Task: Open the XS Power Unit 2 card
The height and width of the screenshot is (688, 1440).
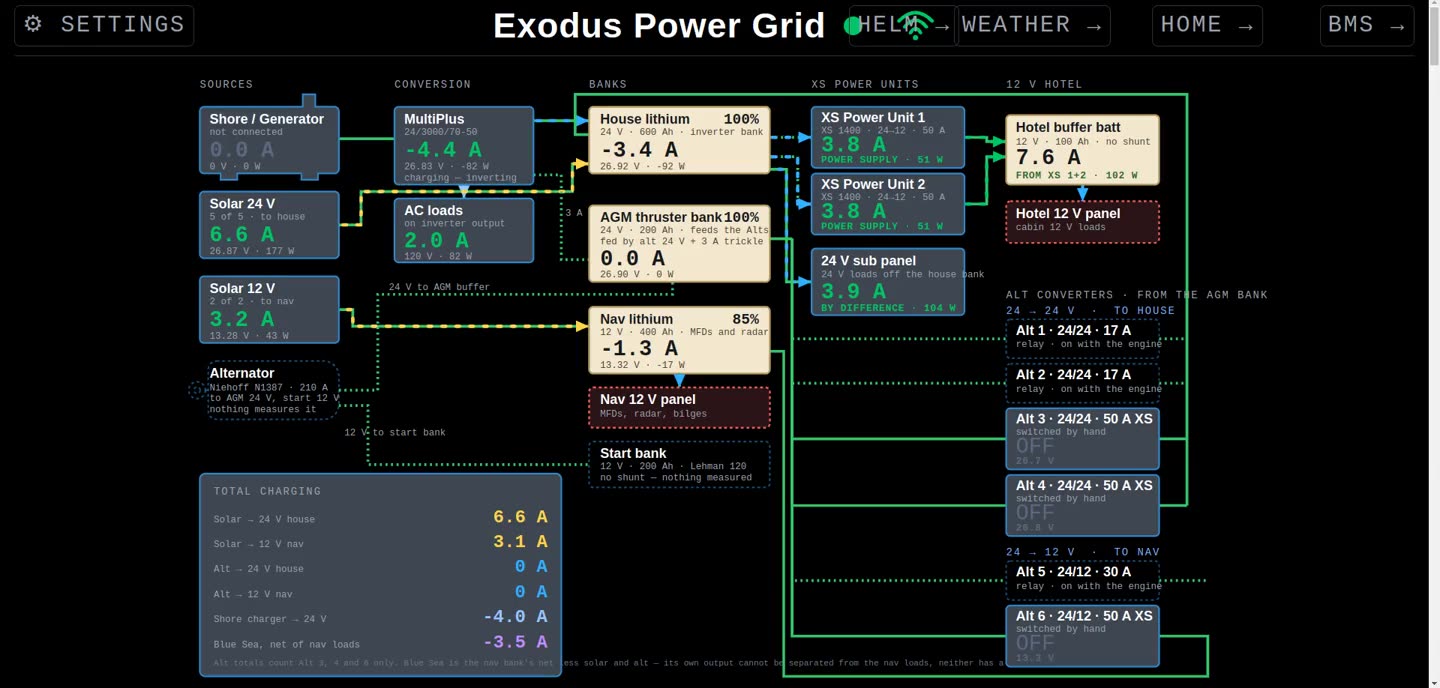Action: (x=888, y=204)
